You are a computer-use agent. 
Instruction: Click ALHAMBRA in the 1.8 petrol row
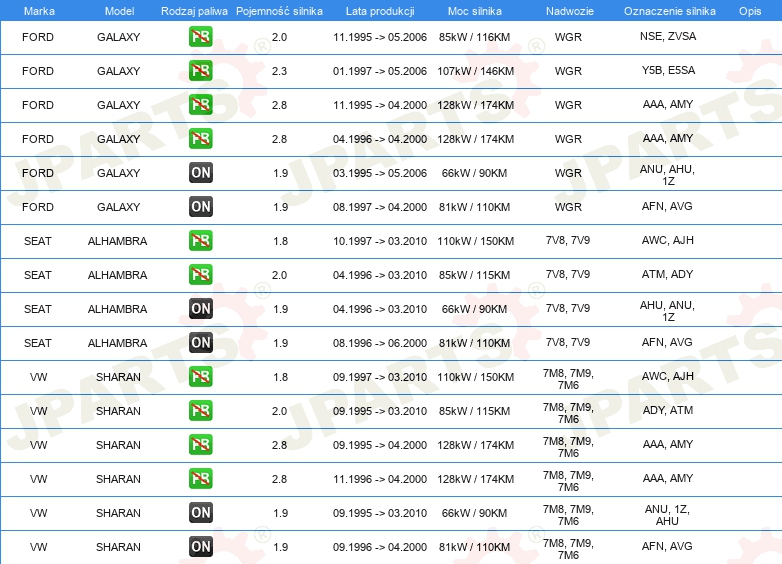point(117,241)
